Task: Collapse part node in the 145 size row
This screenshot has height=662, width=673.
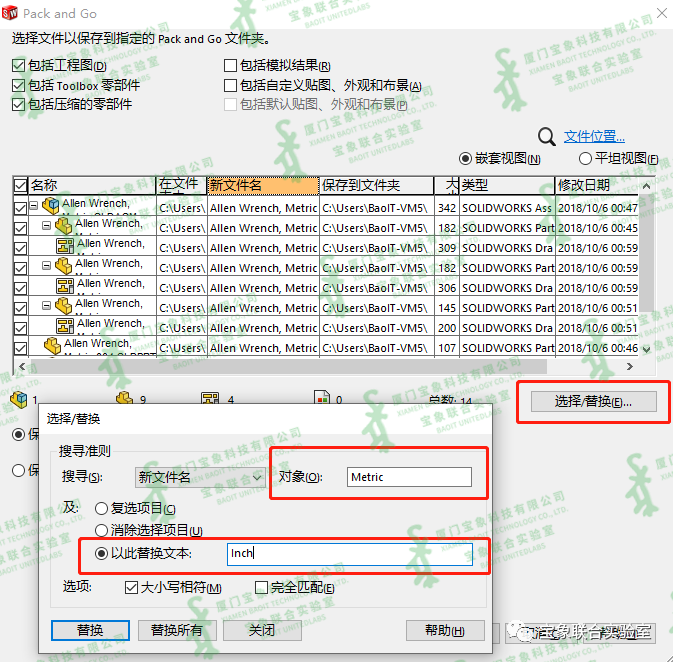Action: tap(46, 305)
